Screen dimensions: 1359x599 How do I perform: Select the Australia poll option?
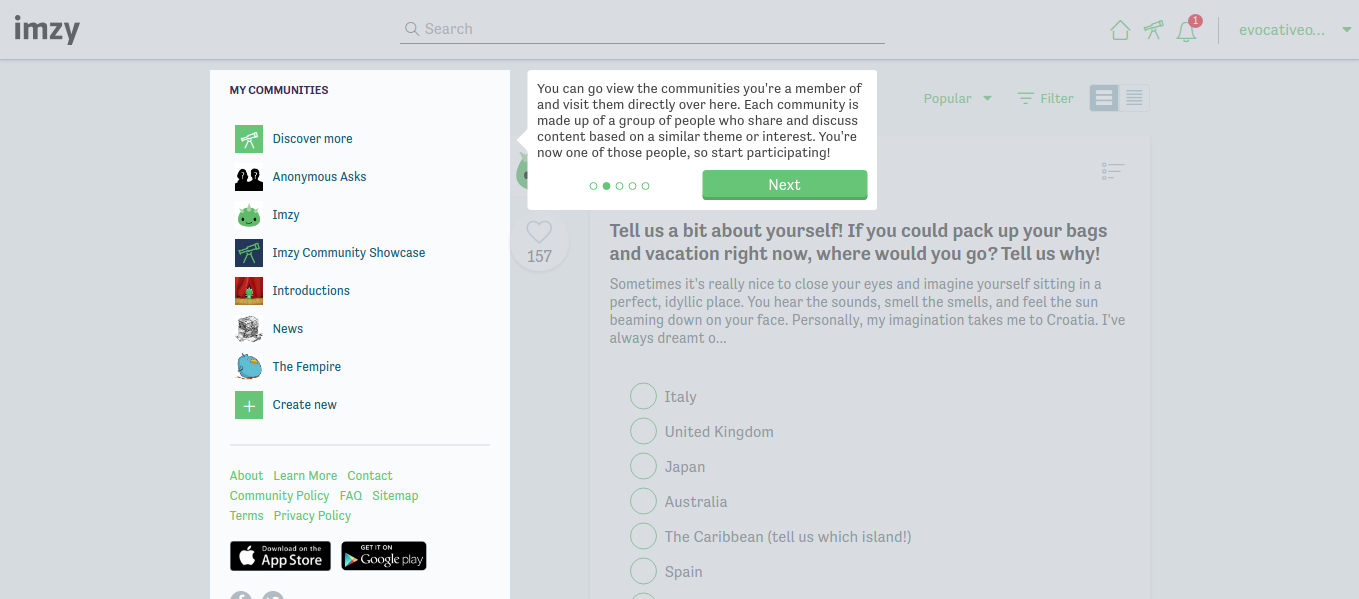[x=643, y=502]
